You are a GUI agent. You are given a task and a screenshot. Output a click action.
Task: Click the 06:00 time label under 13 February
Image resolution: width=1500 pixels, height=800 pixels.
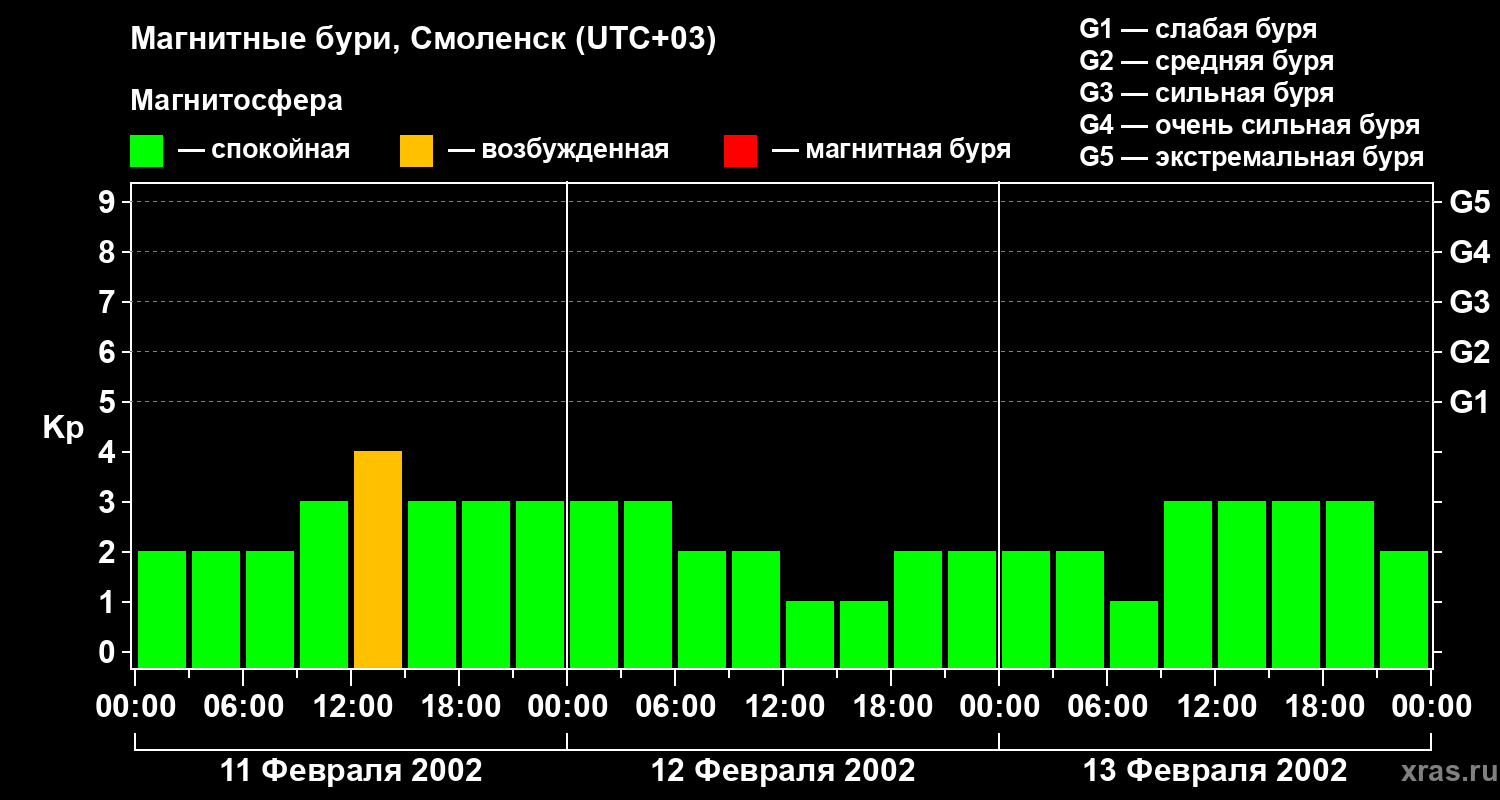click(1107, 707)
